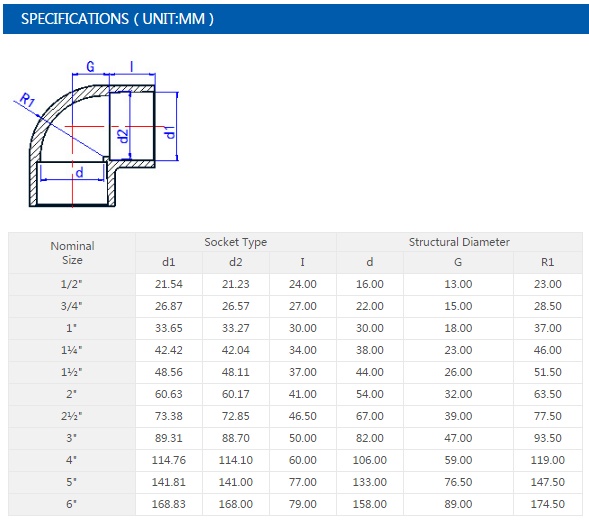This screenshot has width=589, height=520.
Task: Click the cell value 13.00
Action: coord(458,284)
